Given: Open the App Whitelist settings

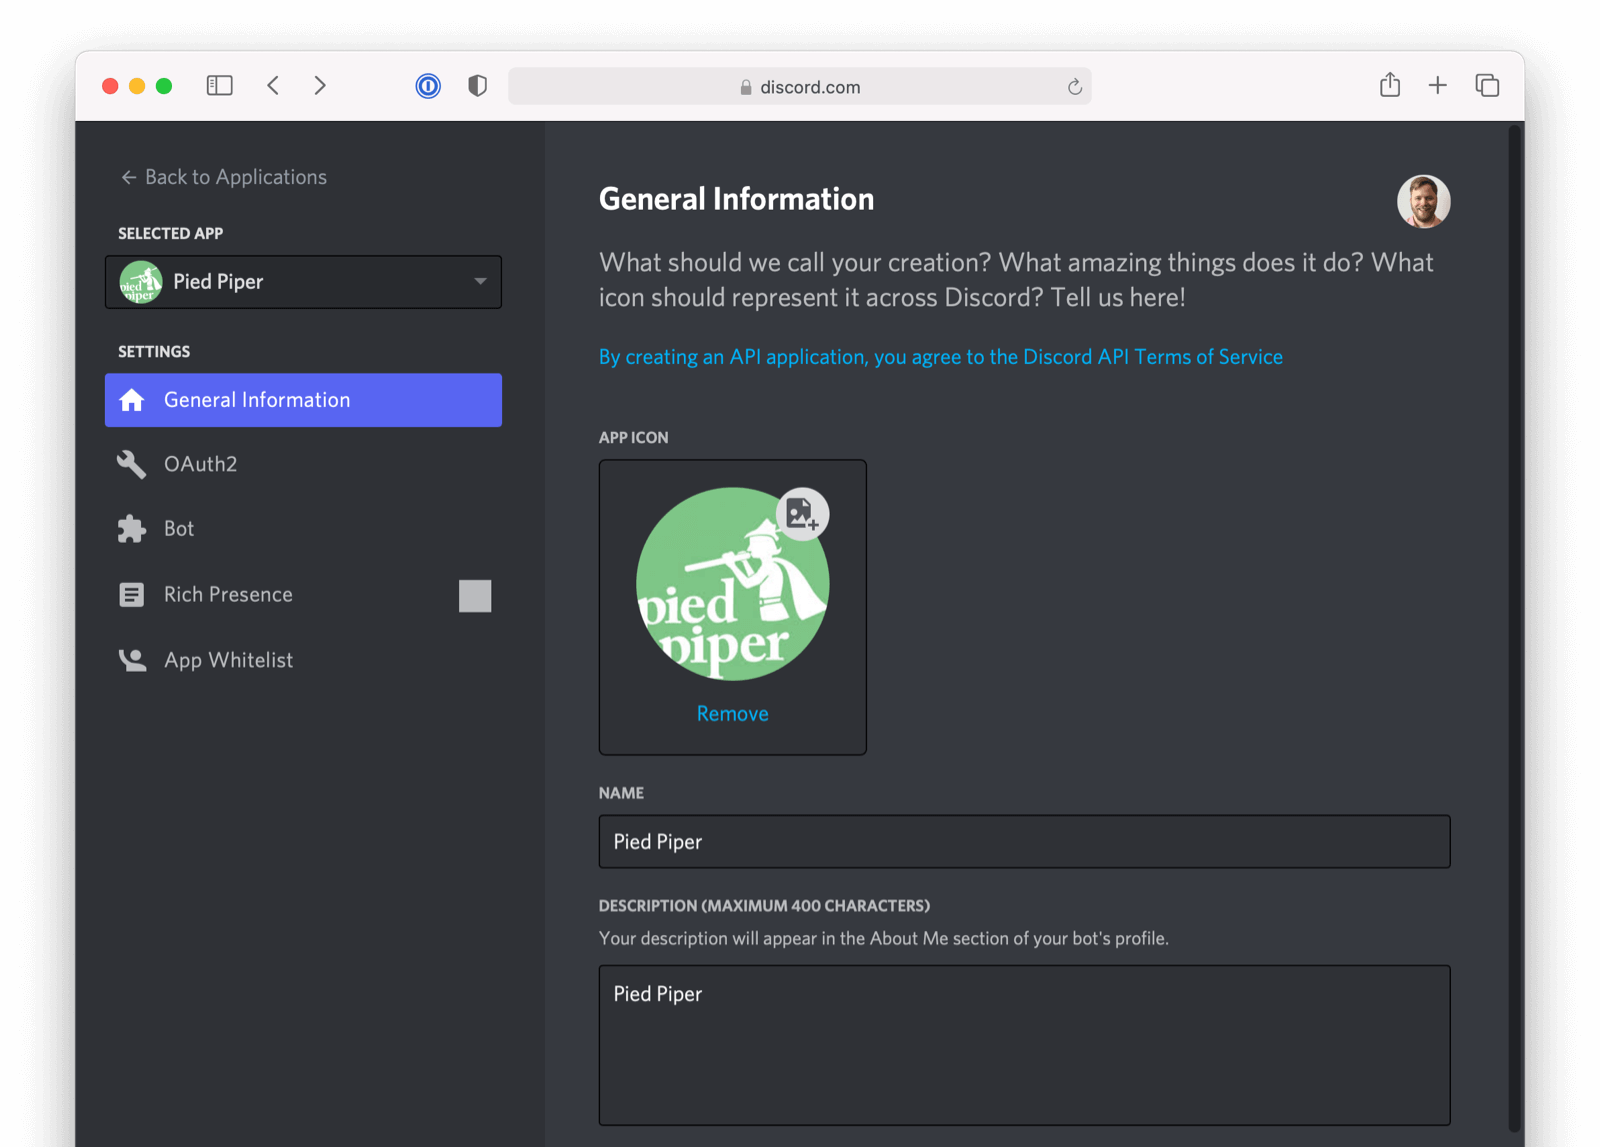Looking at the screenshot, I should tap(303, 660).
